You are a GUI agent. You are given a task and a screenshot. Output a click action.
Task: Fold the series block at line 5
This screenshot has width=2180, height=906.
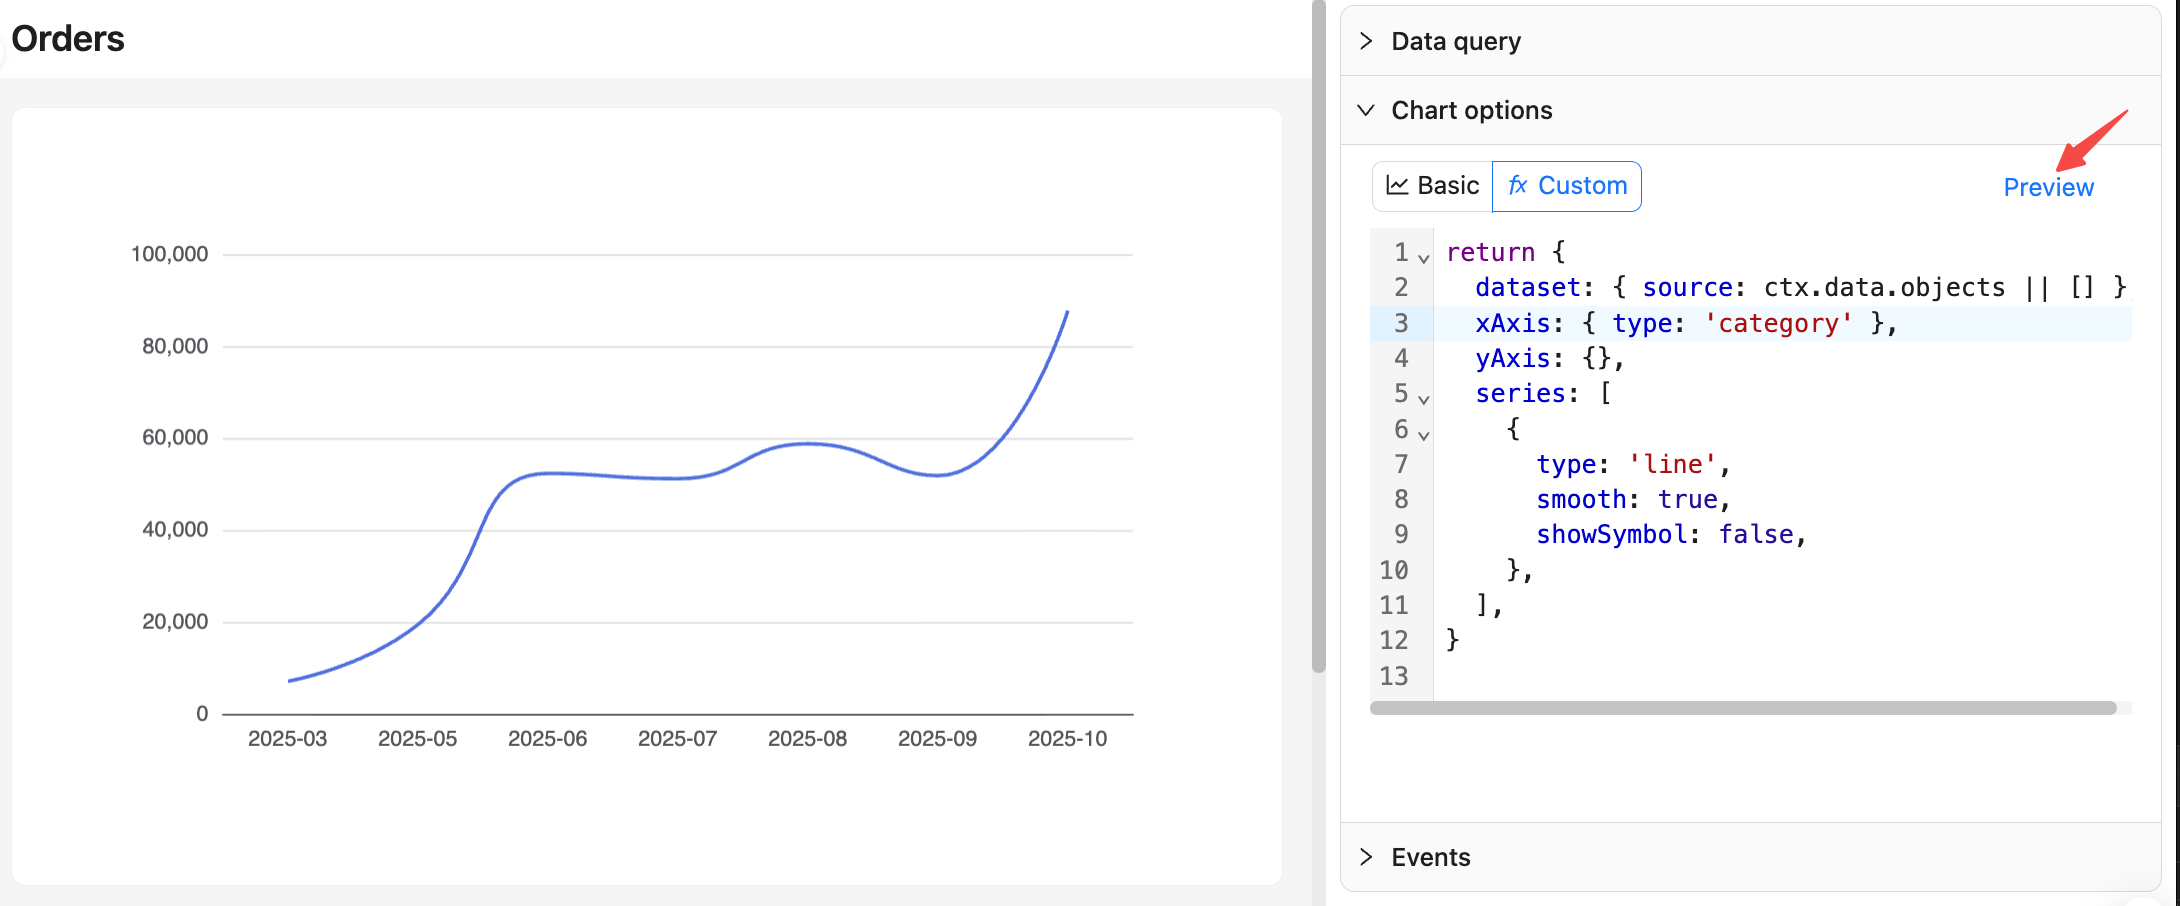(x=1424, y=399)
